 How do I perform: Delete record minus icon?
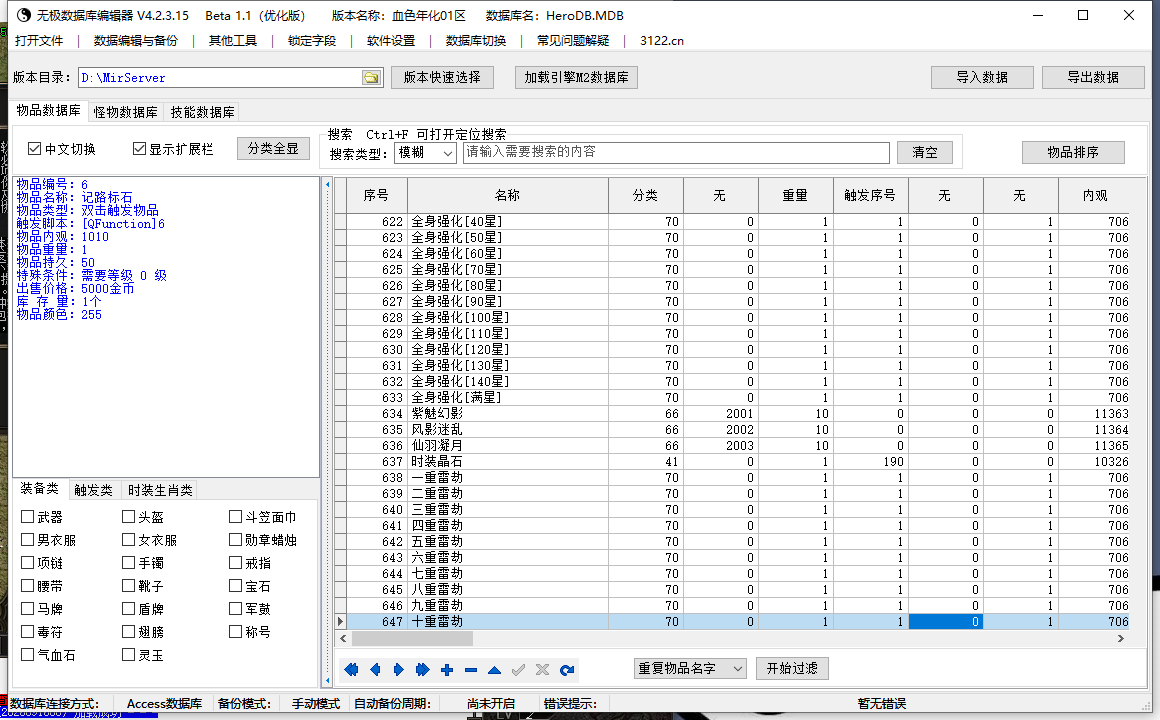point(471,670)
